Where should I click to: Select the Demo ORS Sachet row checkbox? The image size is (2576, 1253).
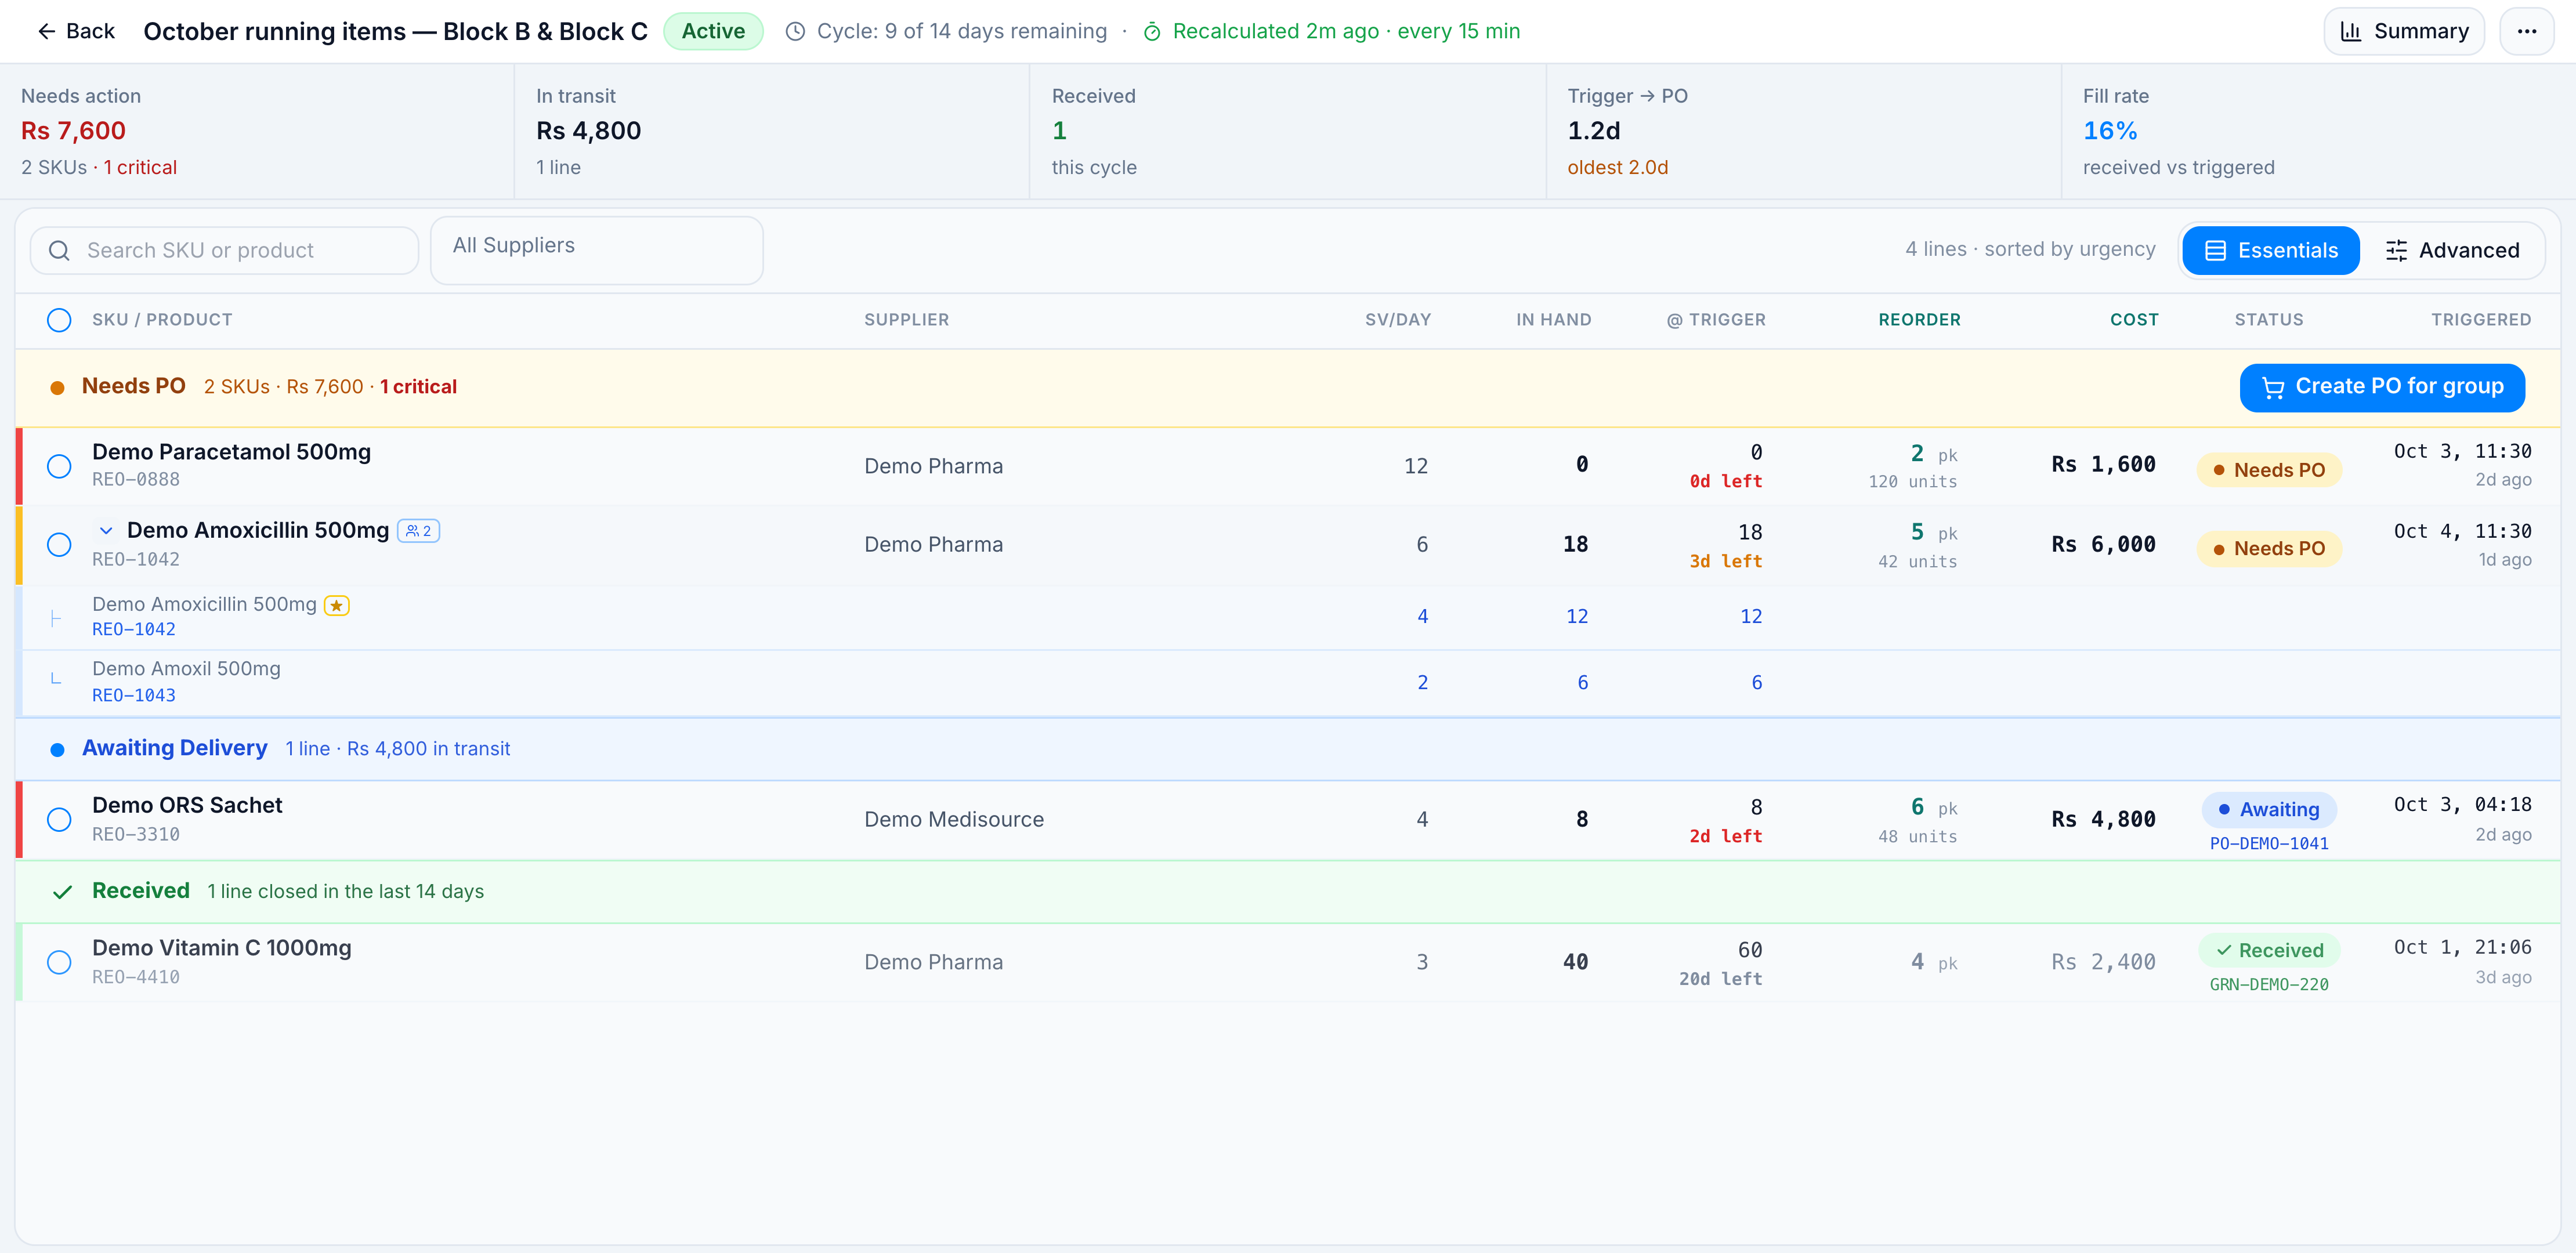coord(59,820)
